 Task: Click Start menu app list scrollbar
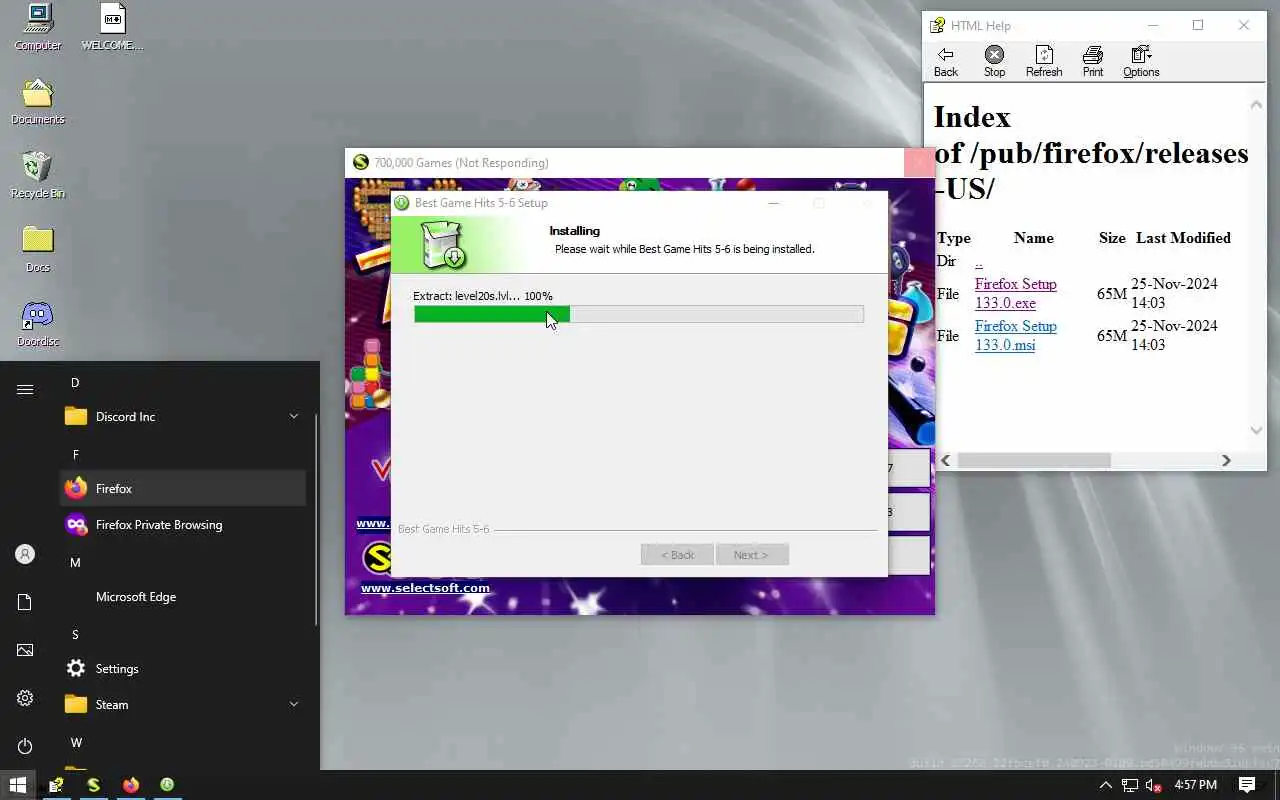click(316, 520)
